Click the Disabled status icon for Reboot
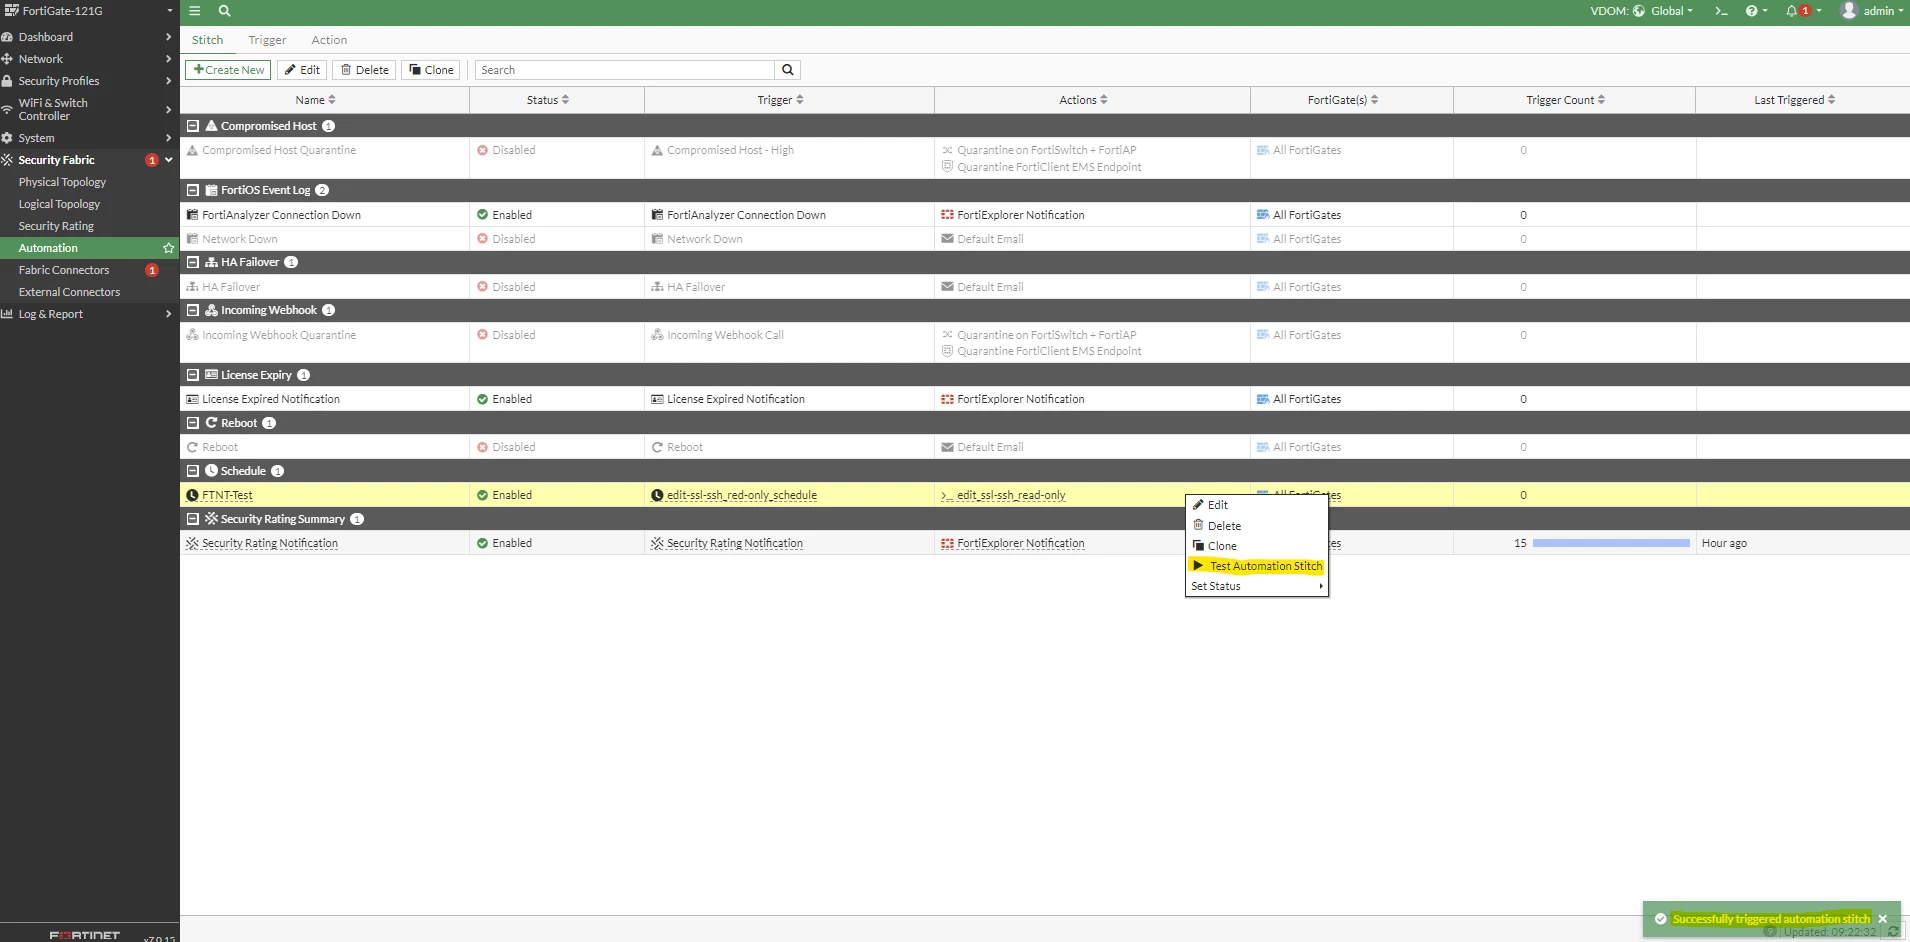This screenshot has width=1910, height=942. [483, 447]
